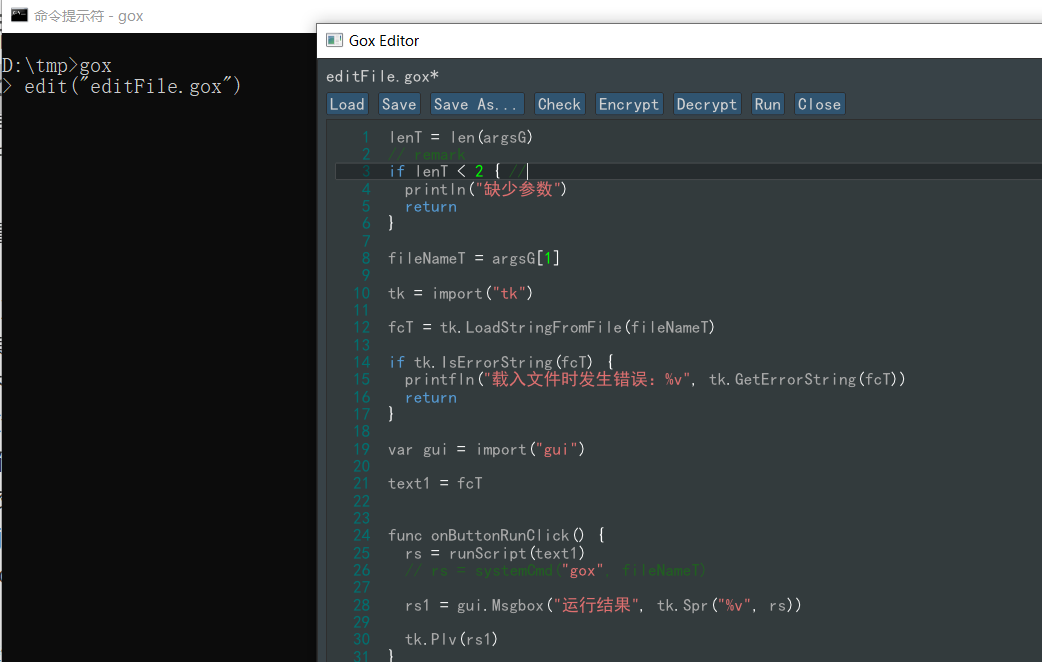Viewport: 1042px width, 662px height.
Task: Click the return keyword on line 5
Action: 431,207
